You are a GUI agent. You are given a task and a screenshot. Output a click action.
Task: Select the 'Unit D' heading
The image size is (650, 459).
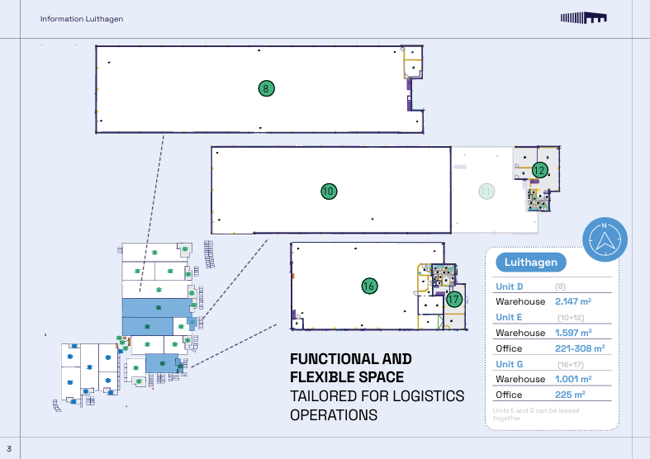point(509,287)
